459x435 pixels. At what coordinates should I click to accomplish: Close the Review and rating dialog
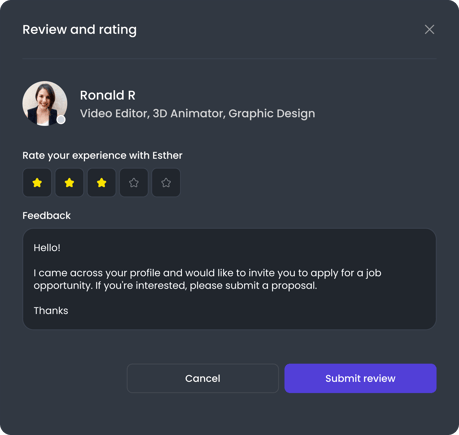tap(429, 29)
